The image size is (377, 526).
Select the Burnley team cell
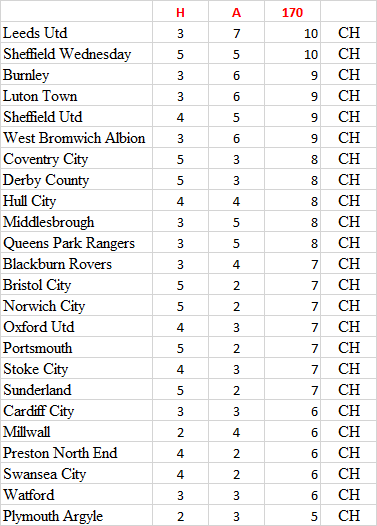[x=77, y=74]
